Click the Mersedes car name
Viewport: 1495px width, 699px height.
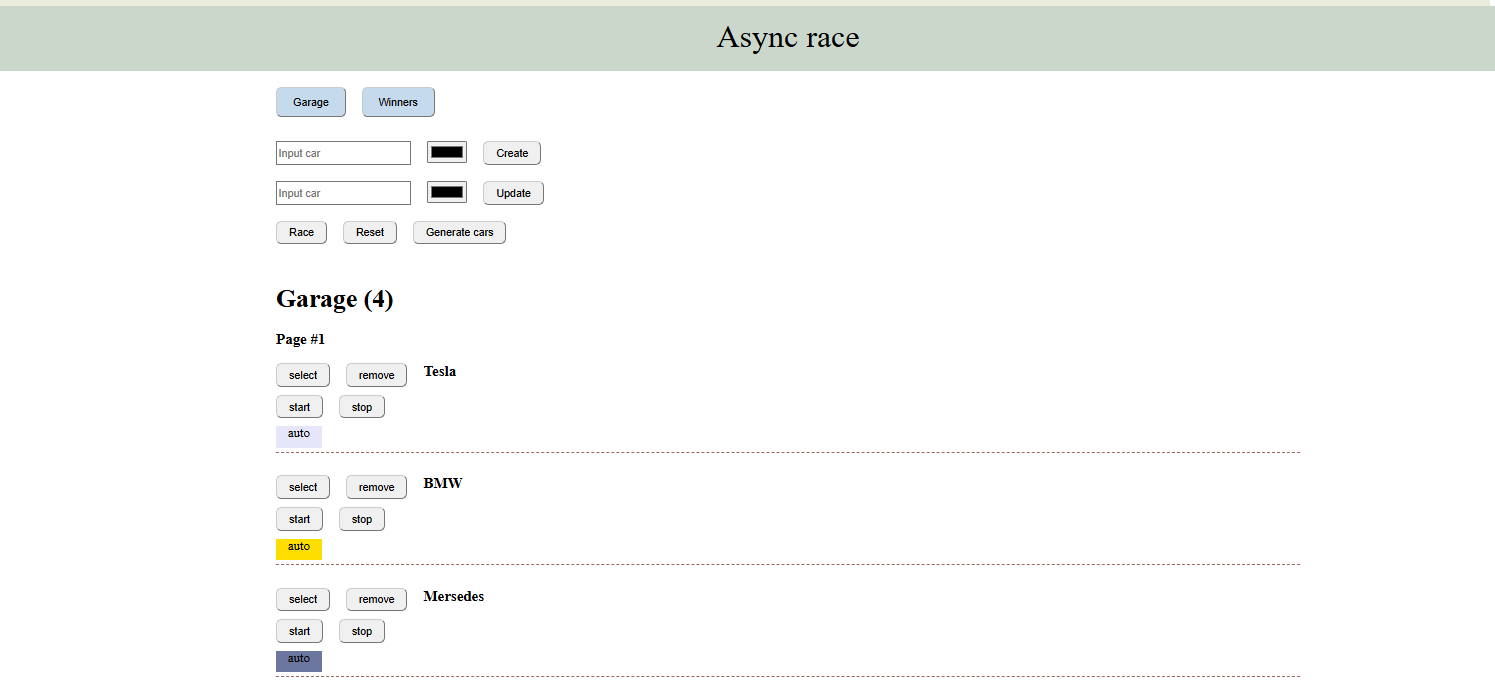point(453,596)
